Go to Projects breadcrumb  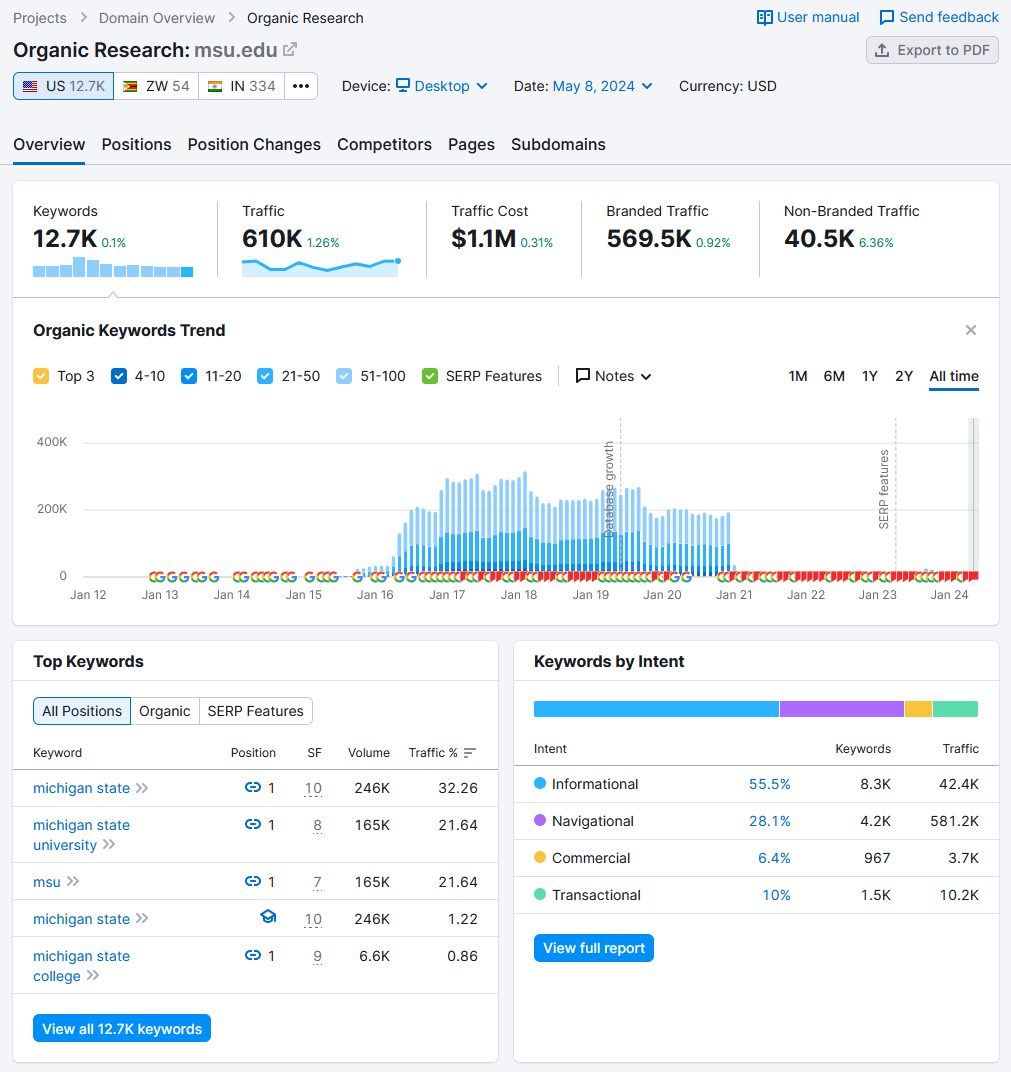40,18
